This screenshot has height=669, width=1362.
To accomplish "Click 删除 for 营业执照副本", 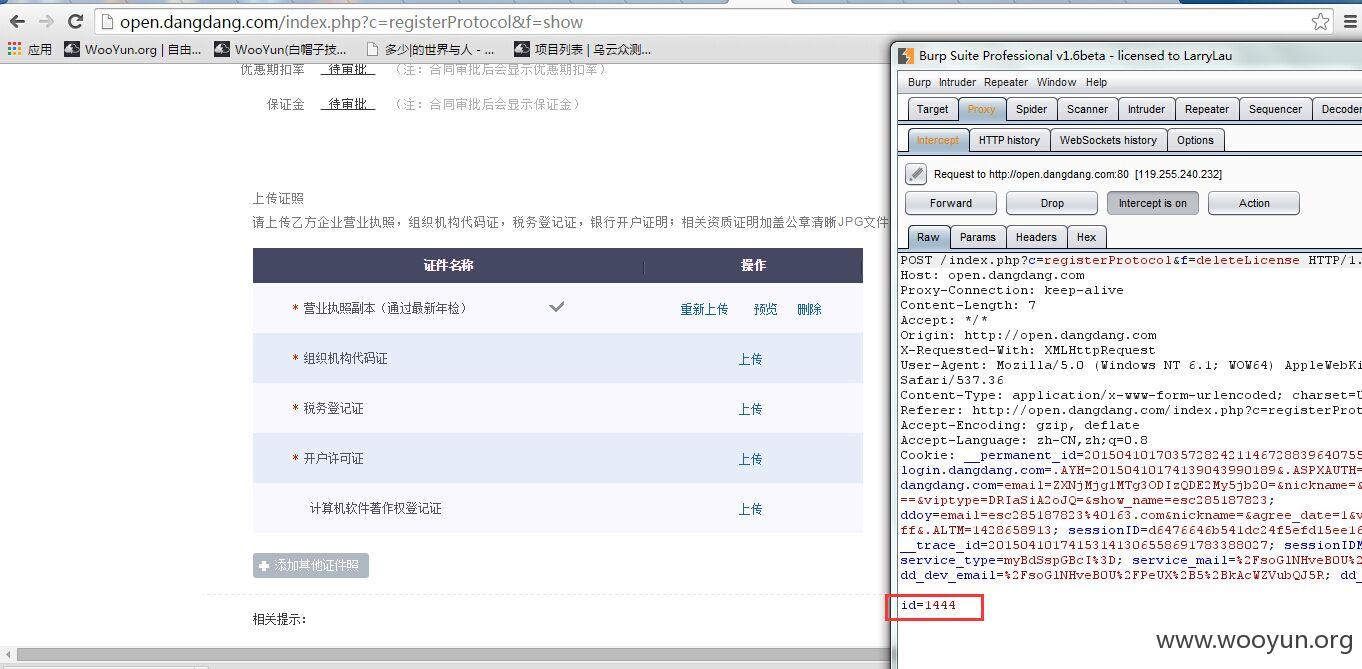I will click(x=809, y=310).
